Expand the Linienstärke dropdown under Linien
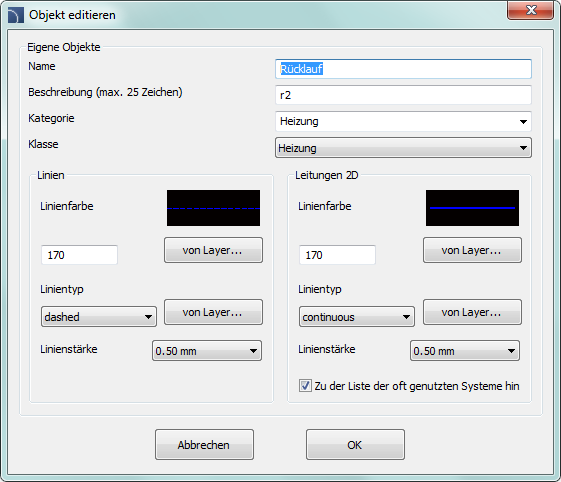This screenshot has height=482, width=561. click(x=207, y=351)
